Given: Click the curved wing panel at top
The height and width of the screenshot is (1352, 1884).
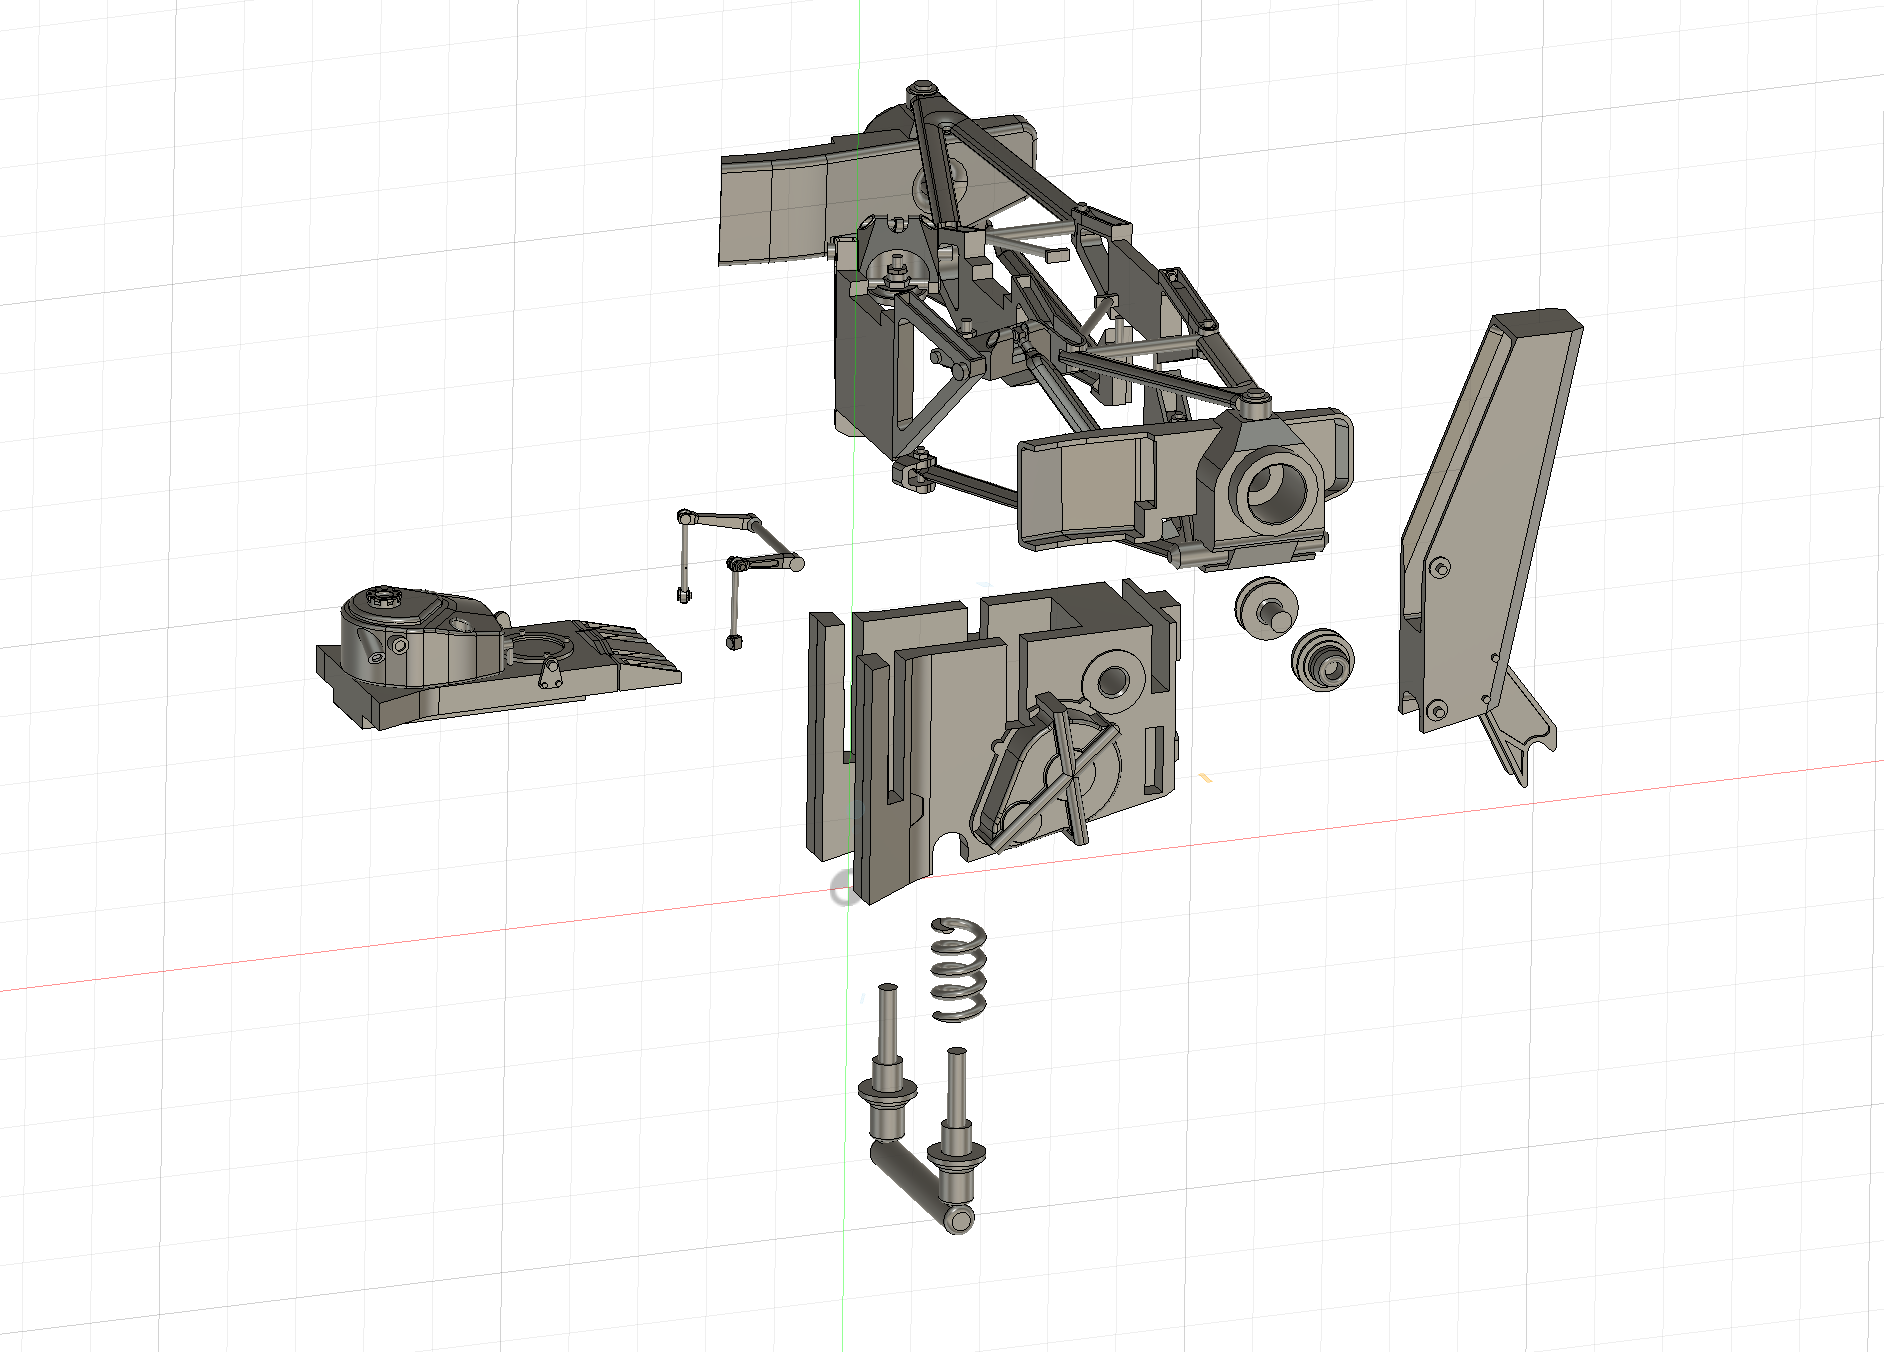Looking at the screenshot, I should click(x=780, y=205).
